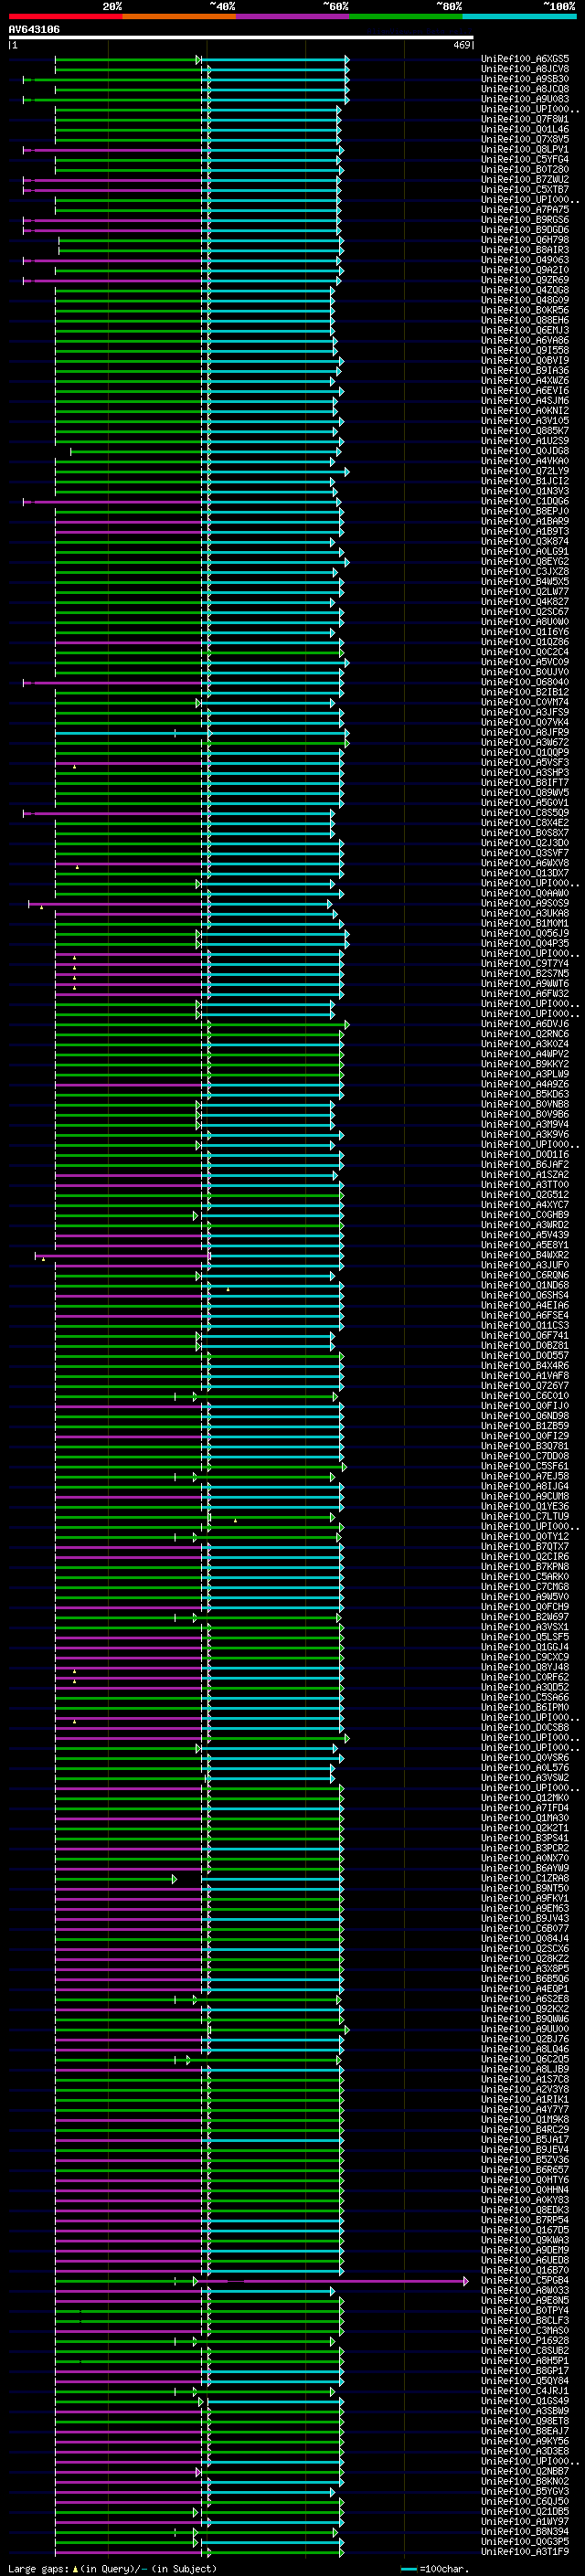
Task: Click the UniRef100_Q72LY9 entry
Action: pyautogui.click(x=525, y=471)
